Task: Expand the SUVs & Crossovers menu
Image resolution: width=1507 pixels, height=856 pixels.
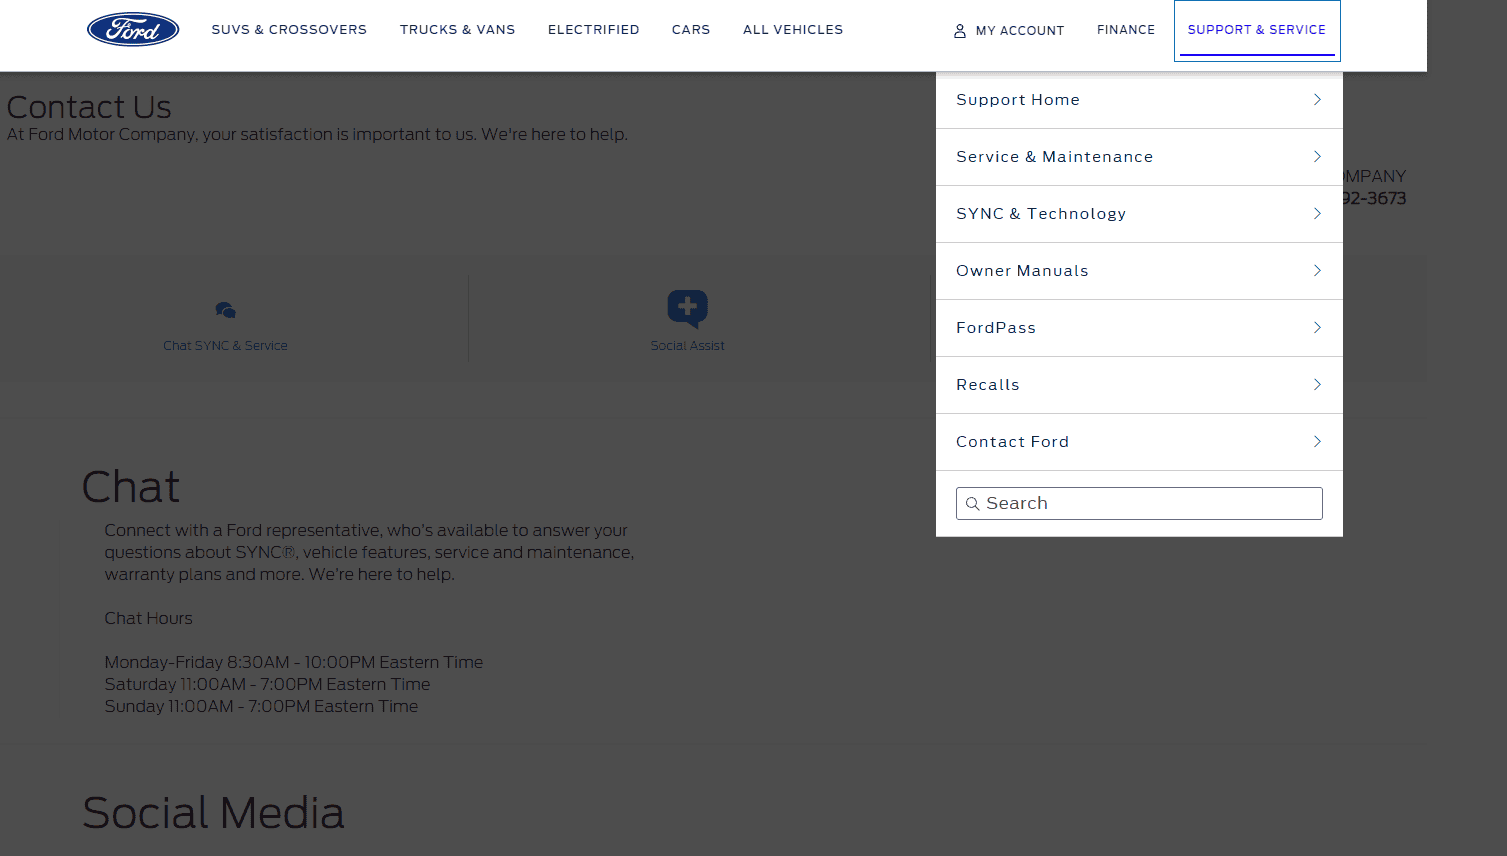Action: tap(289, 30)
